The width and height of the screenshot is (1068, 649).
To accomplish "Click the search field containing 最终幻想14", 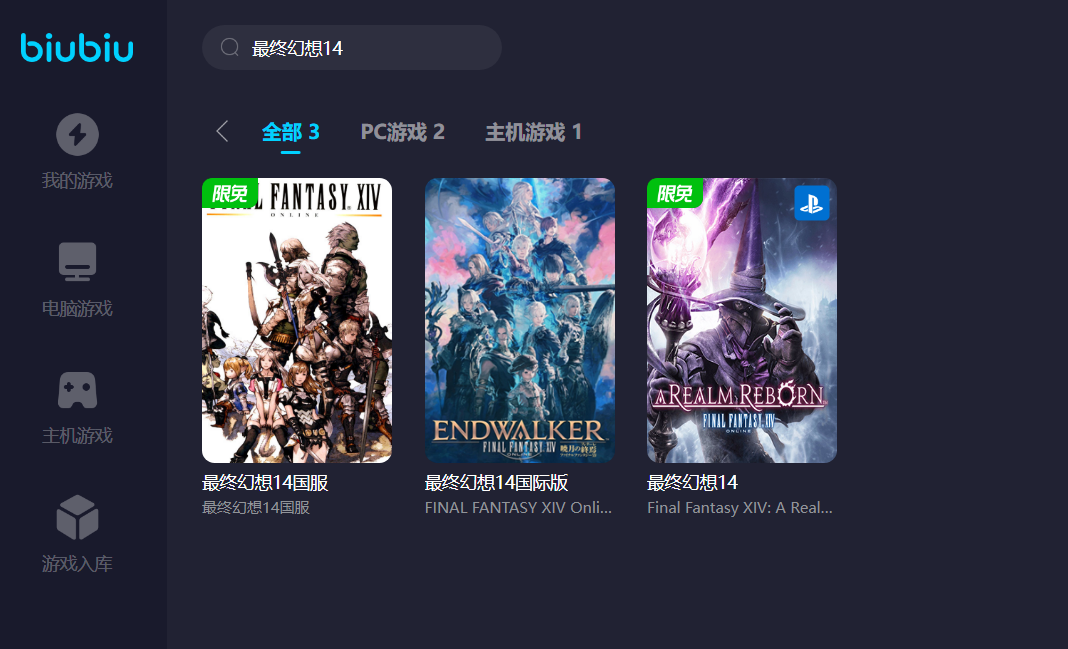I will 352,48.
